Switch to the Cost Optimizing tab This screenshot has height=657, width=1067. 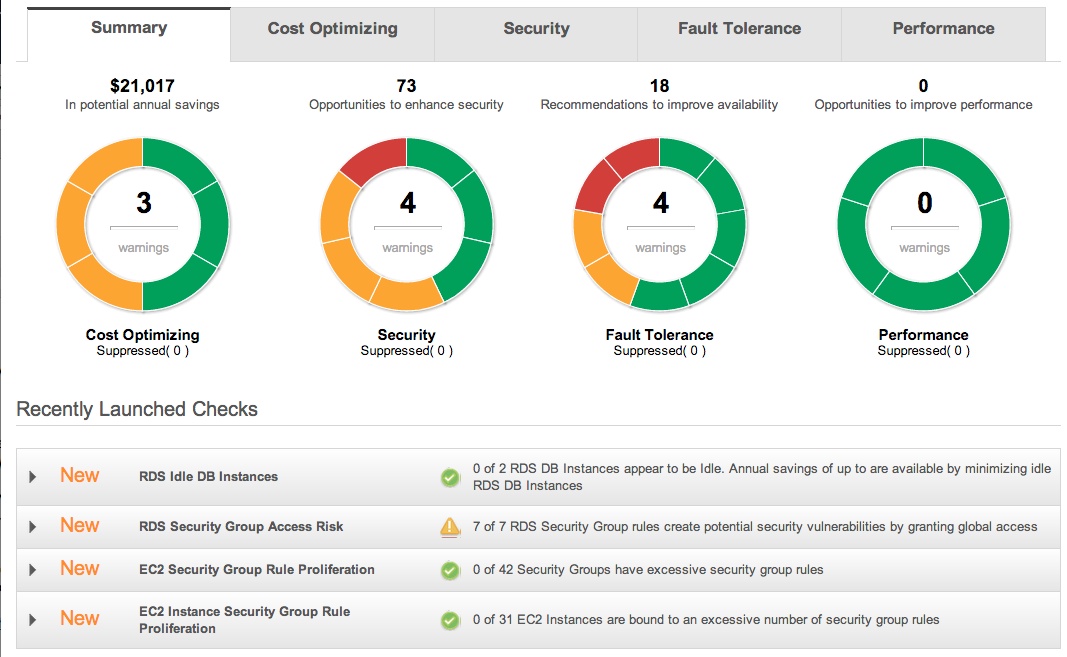[x=332, y=29]
